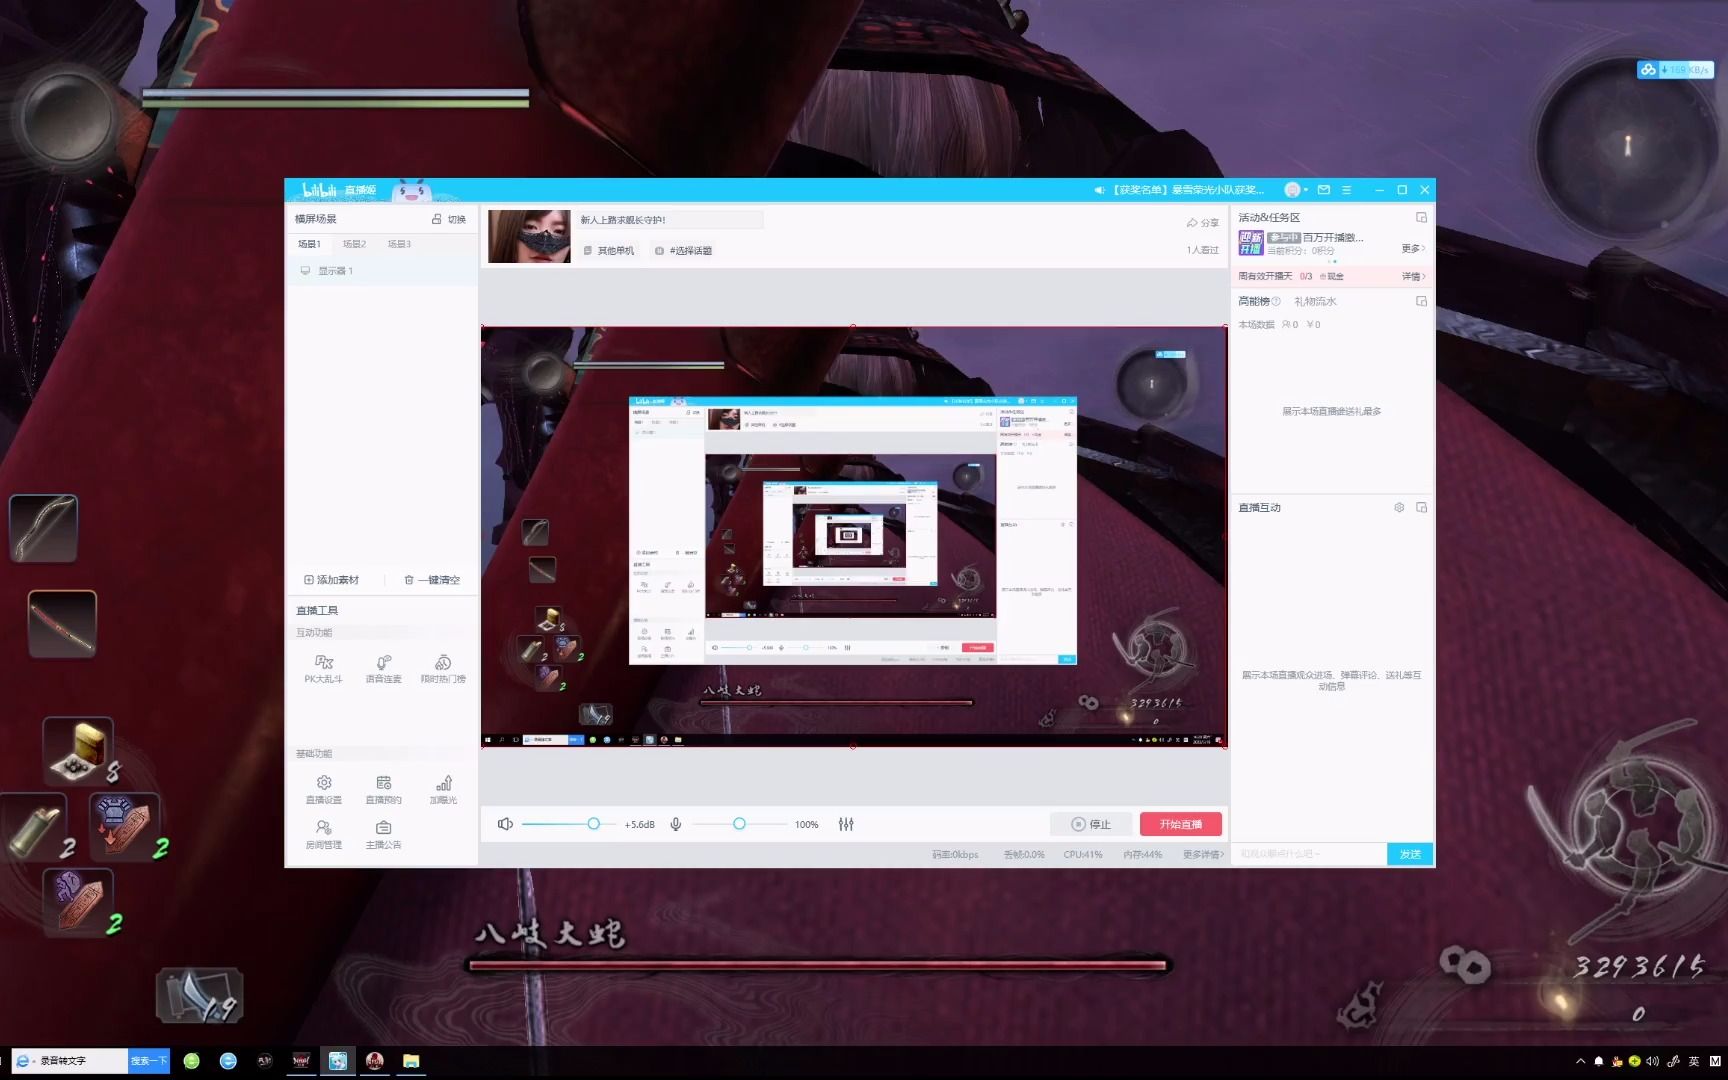The image size is (1728, 1080).
Task: Click the stream preview canvas
Action: click(x=854, y=537)
